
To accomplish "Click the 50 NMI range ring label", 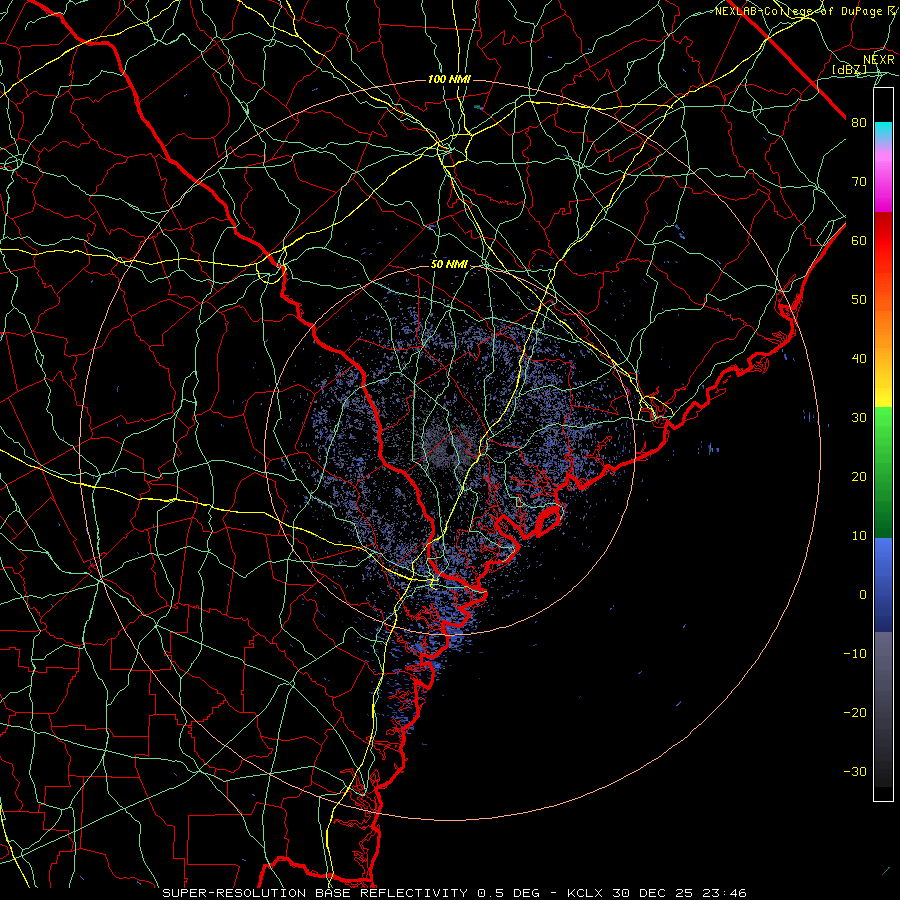I will (449, 265).
